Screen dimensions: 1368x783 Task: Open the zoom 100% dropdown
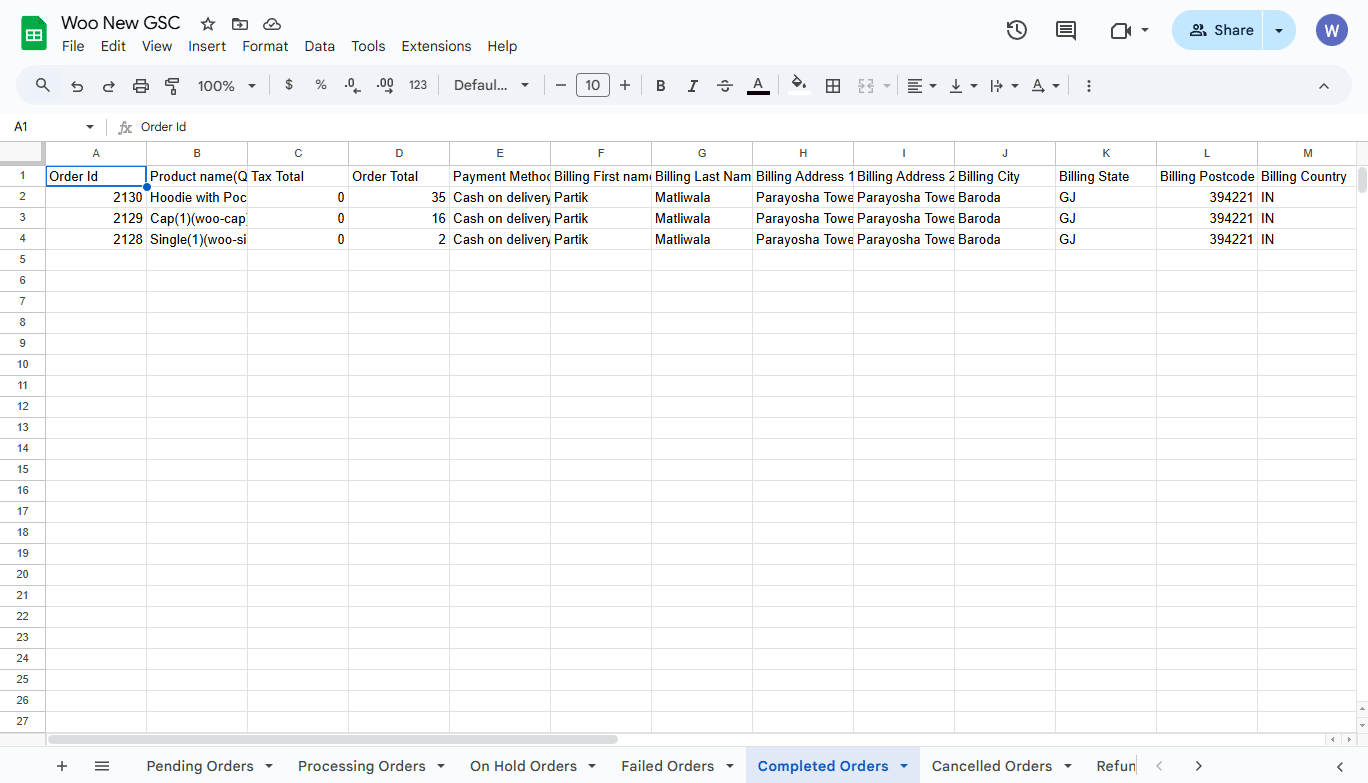coord(227,86)
